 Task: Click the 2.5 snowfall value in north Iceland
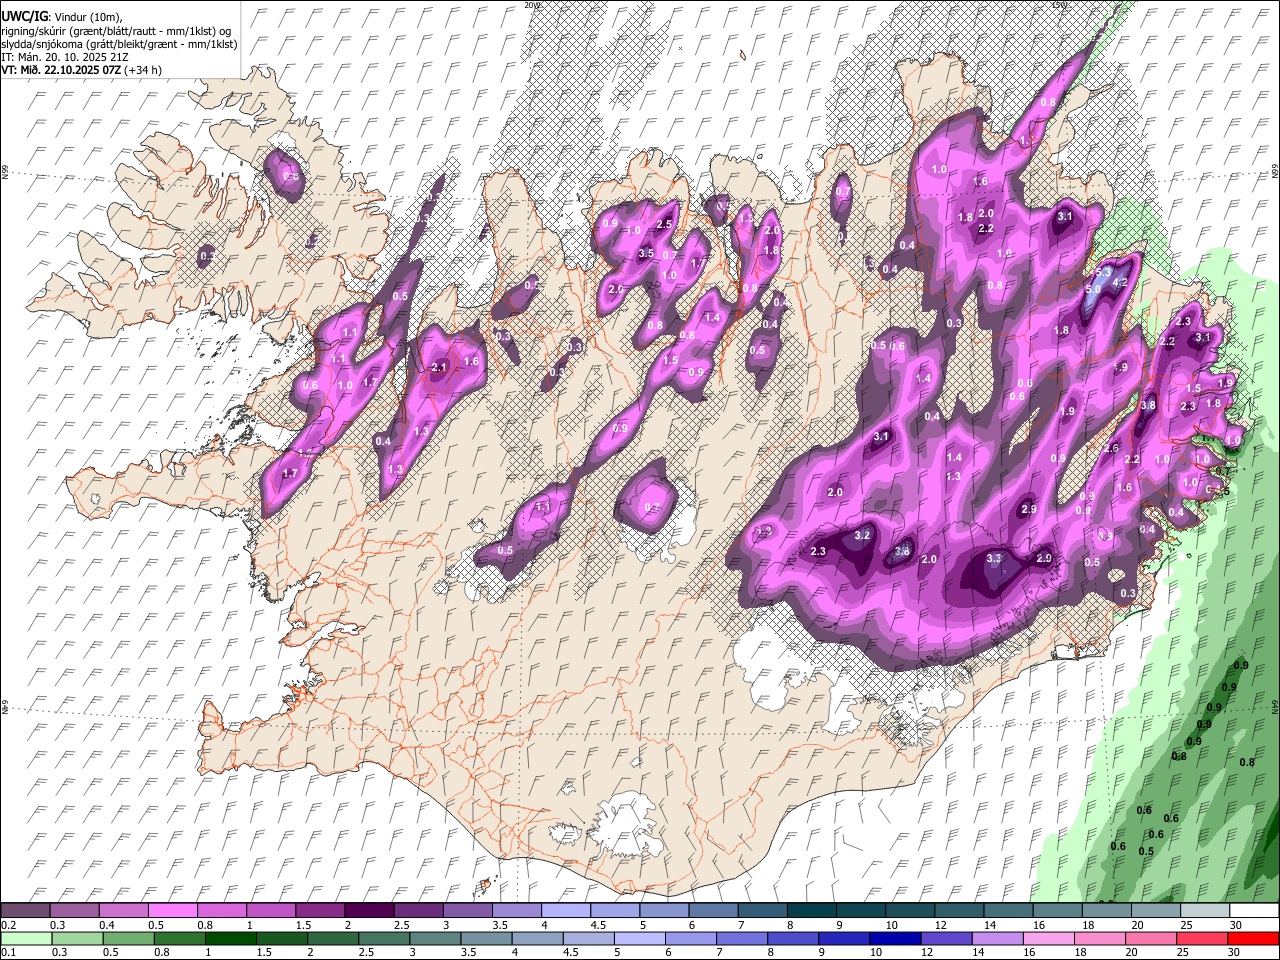click(664, 224)
